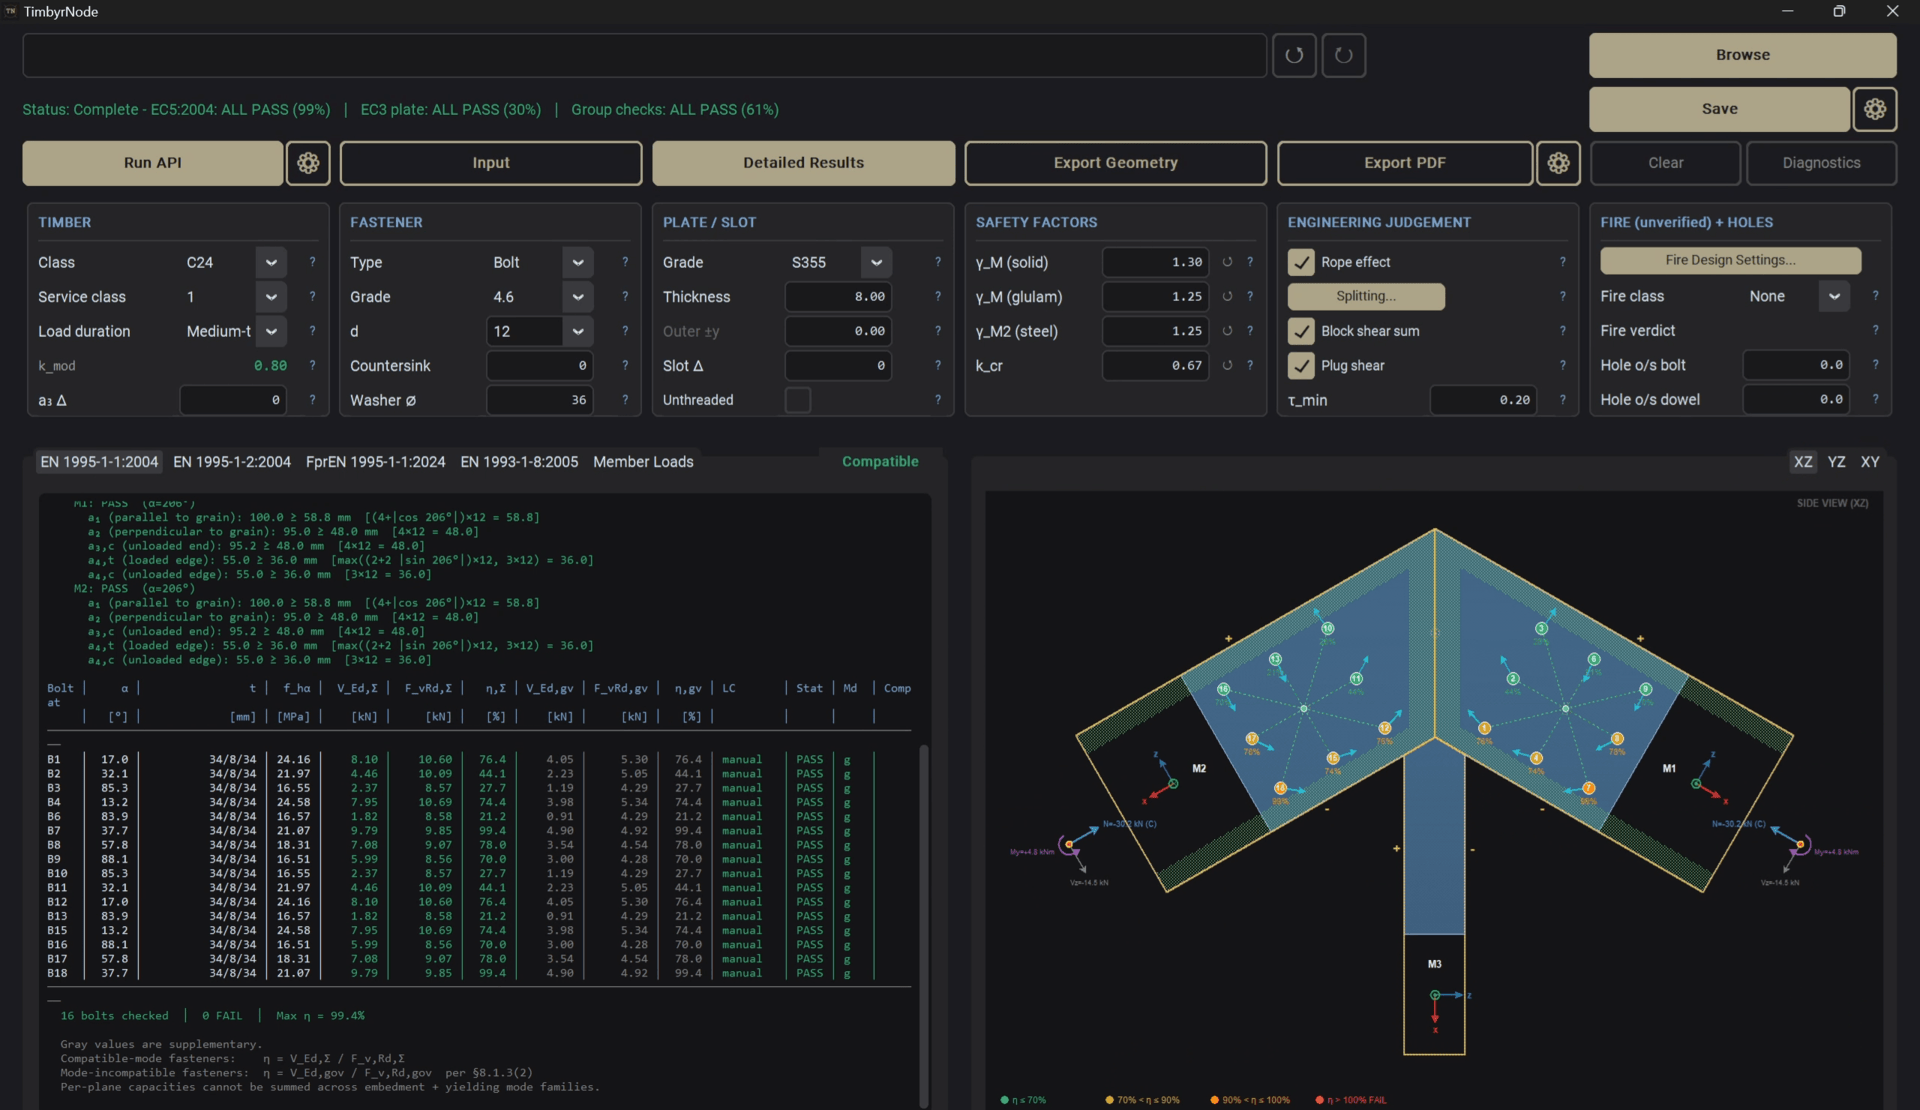Show help for τ_min
This screenshot has width=1920, height=1110.
[1562, 400]
